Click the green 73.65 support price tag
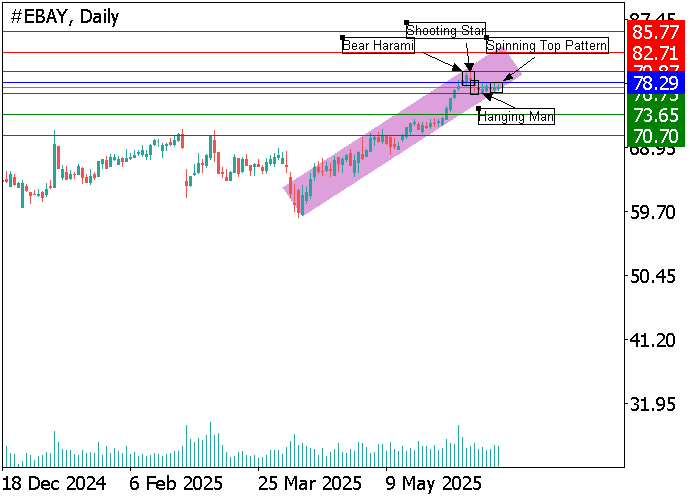This screenshot has width=700, height=500. click(x=656, y=115)
